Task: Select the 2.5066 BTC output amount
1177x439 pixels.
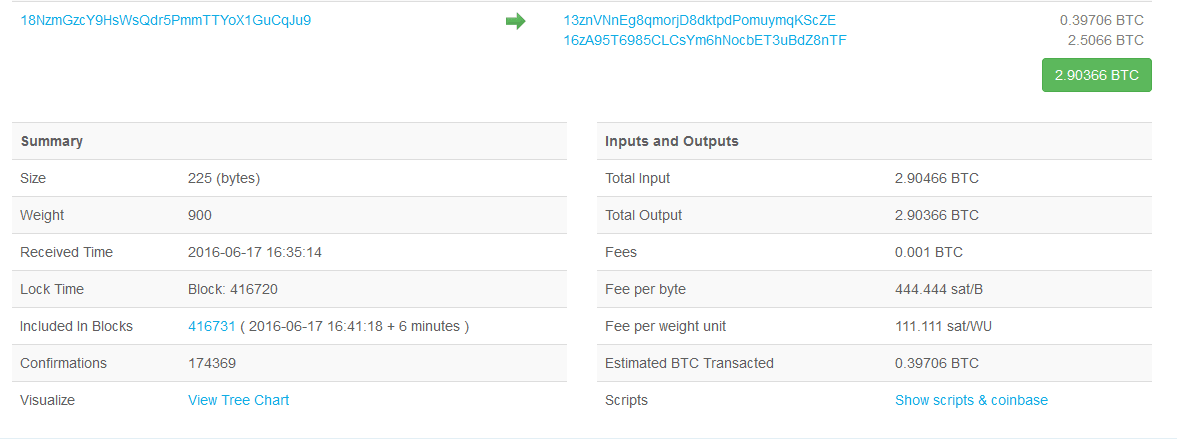Action: (x=1106, y=40)
